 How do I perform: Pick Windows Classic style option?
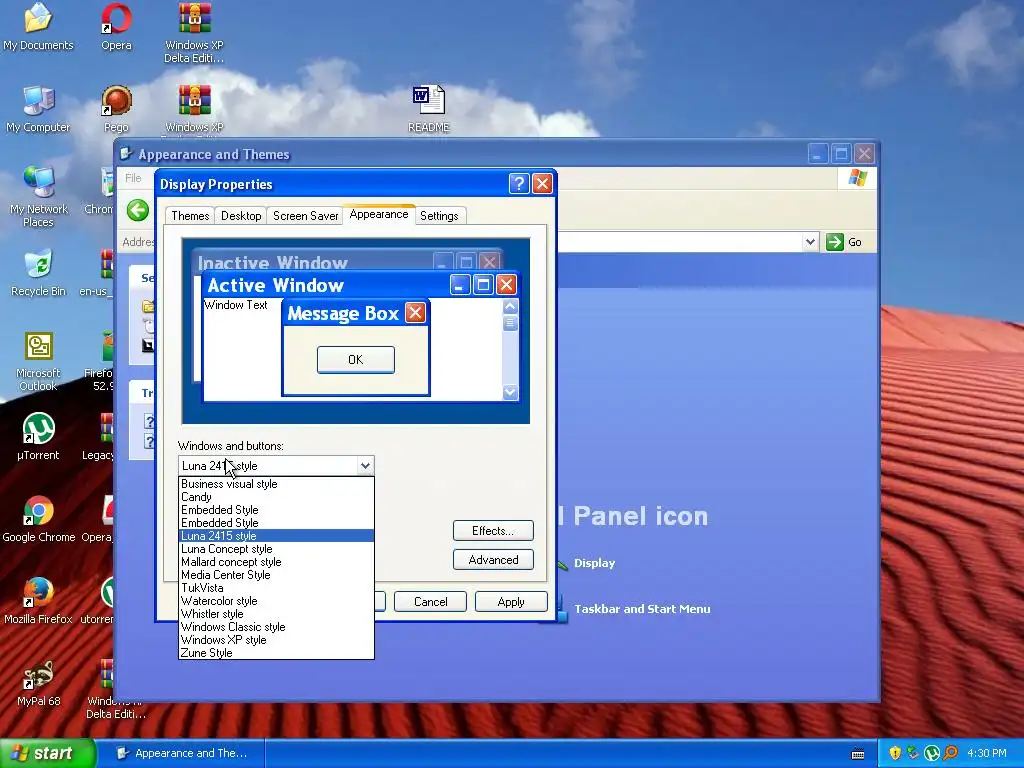tap(276, 627)
